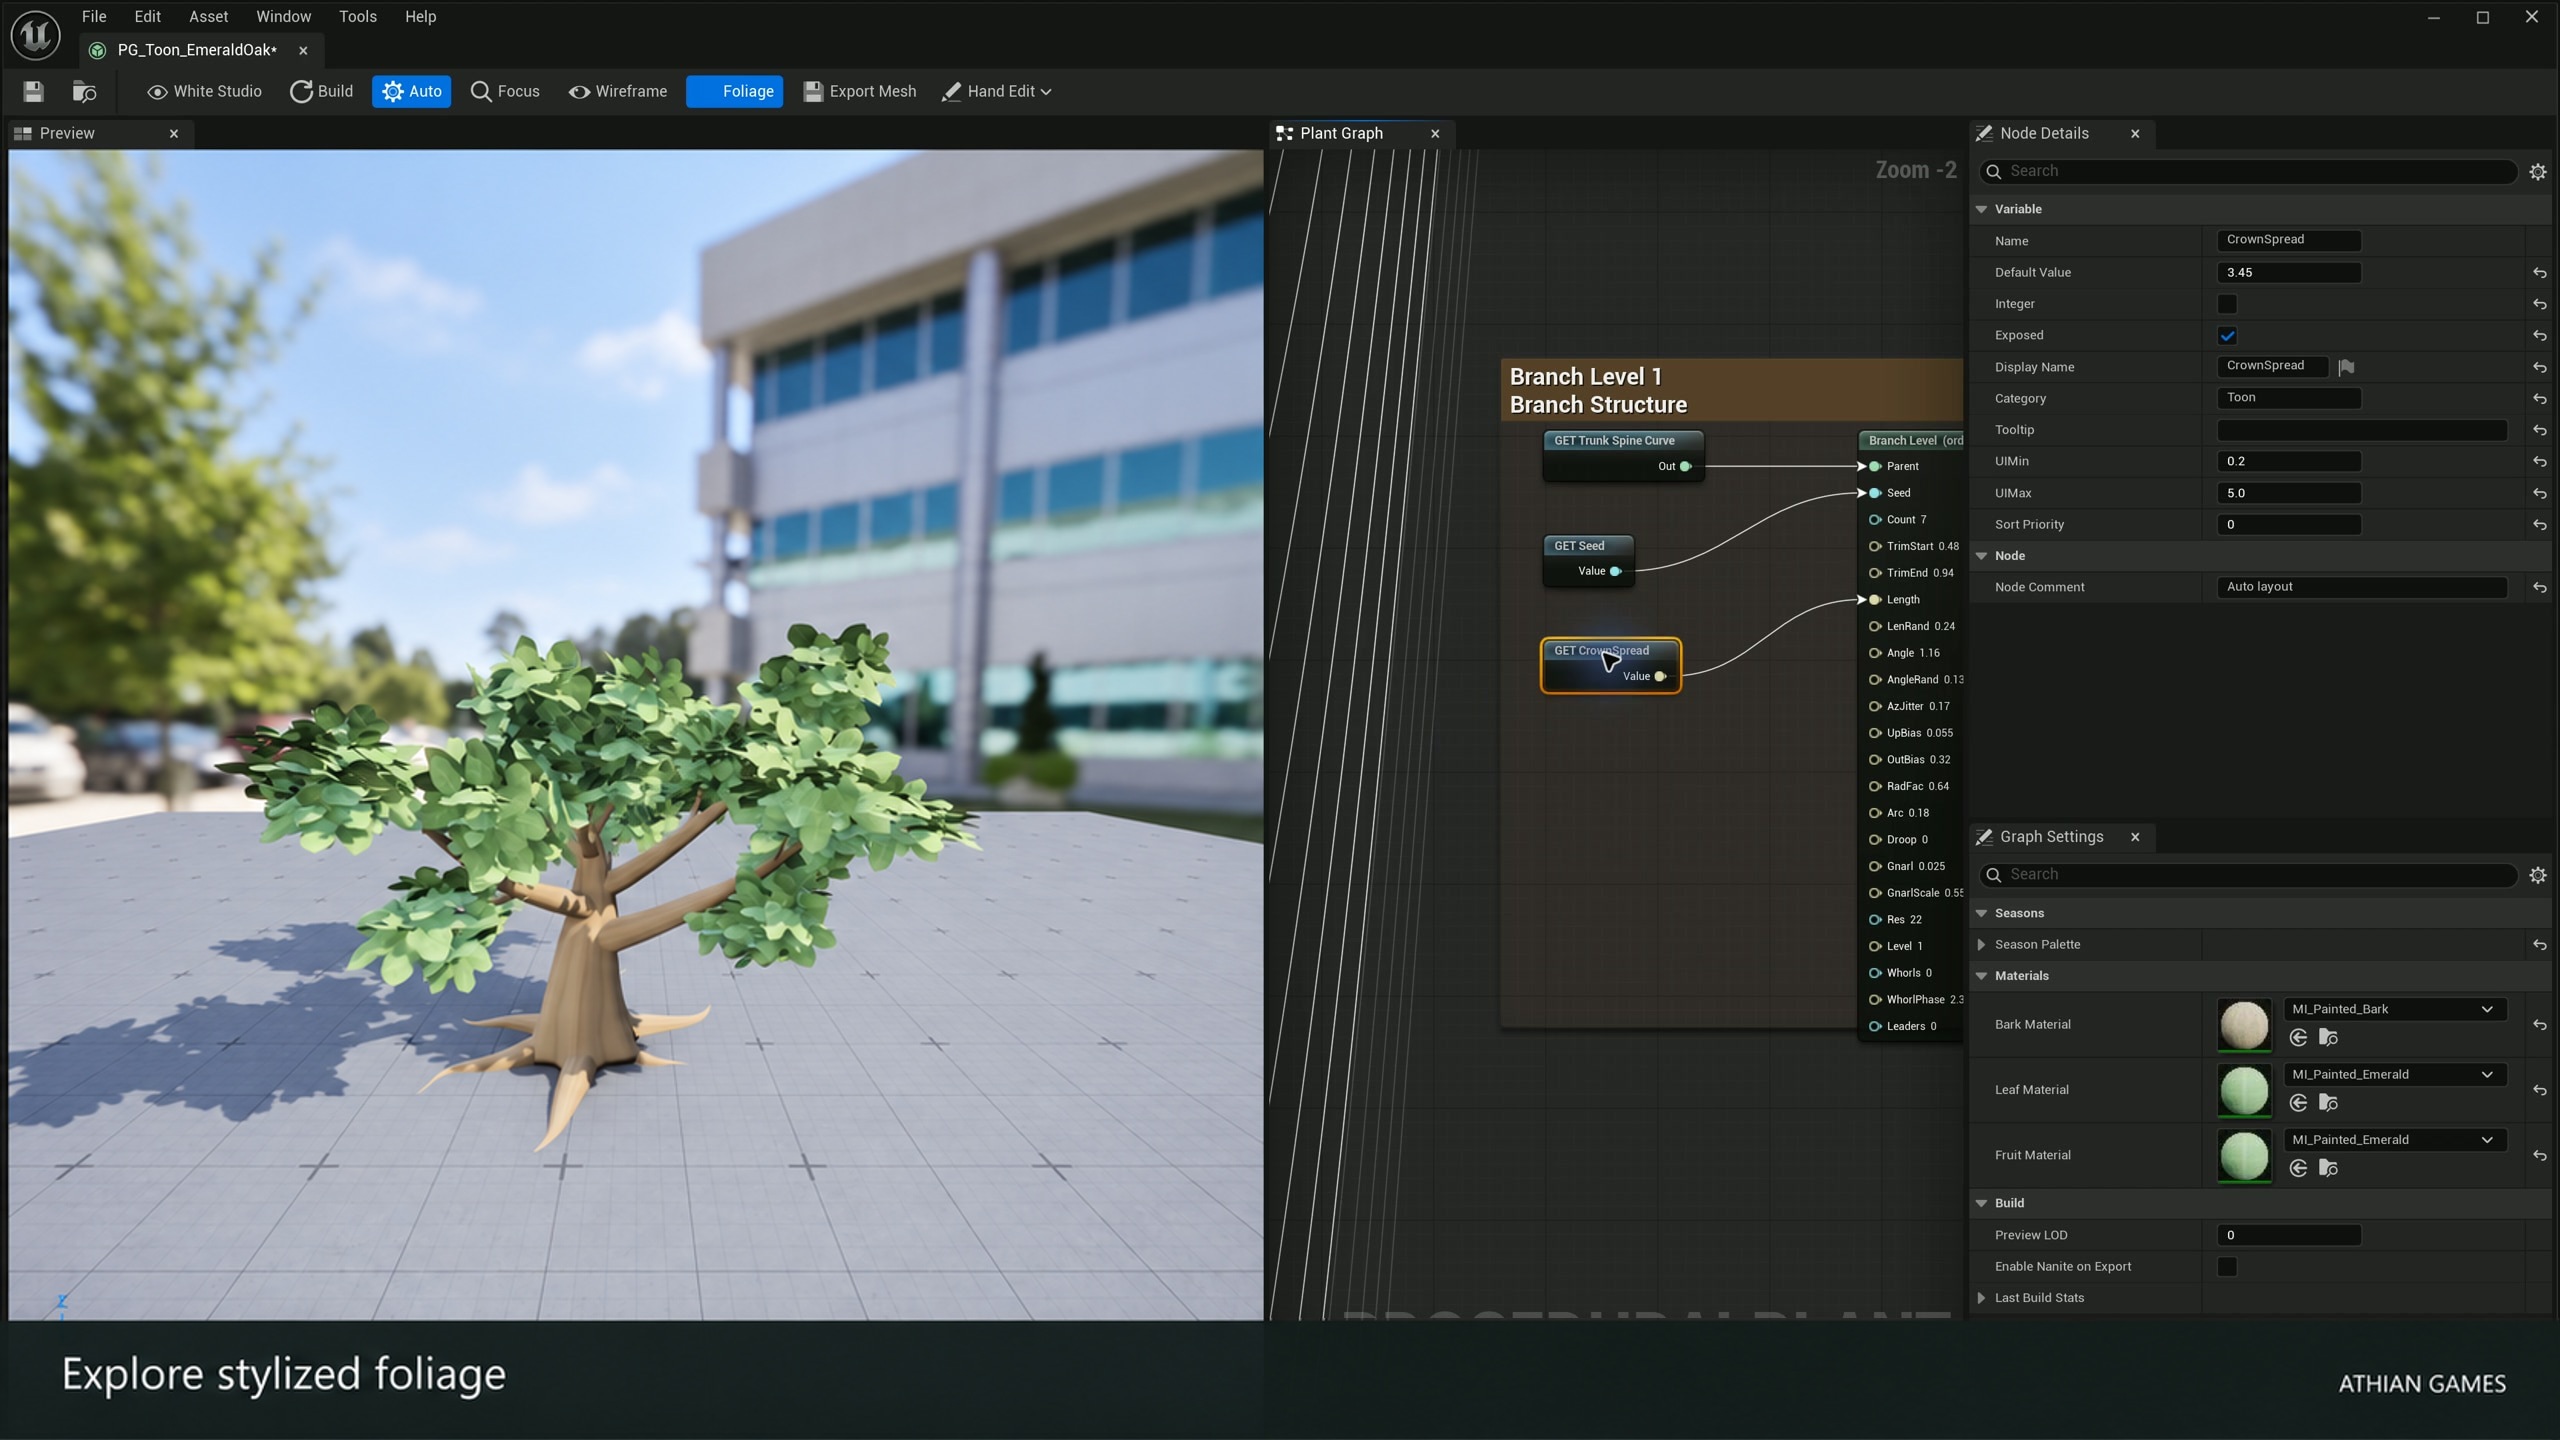The height and width of the screenshot is (1440, 2560).
Task: Click Export Mesh button
Action: tap(859, 91)
